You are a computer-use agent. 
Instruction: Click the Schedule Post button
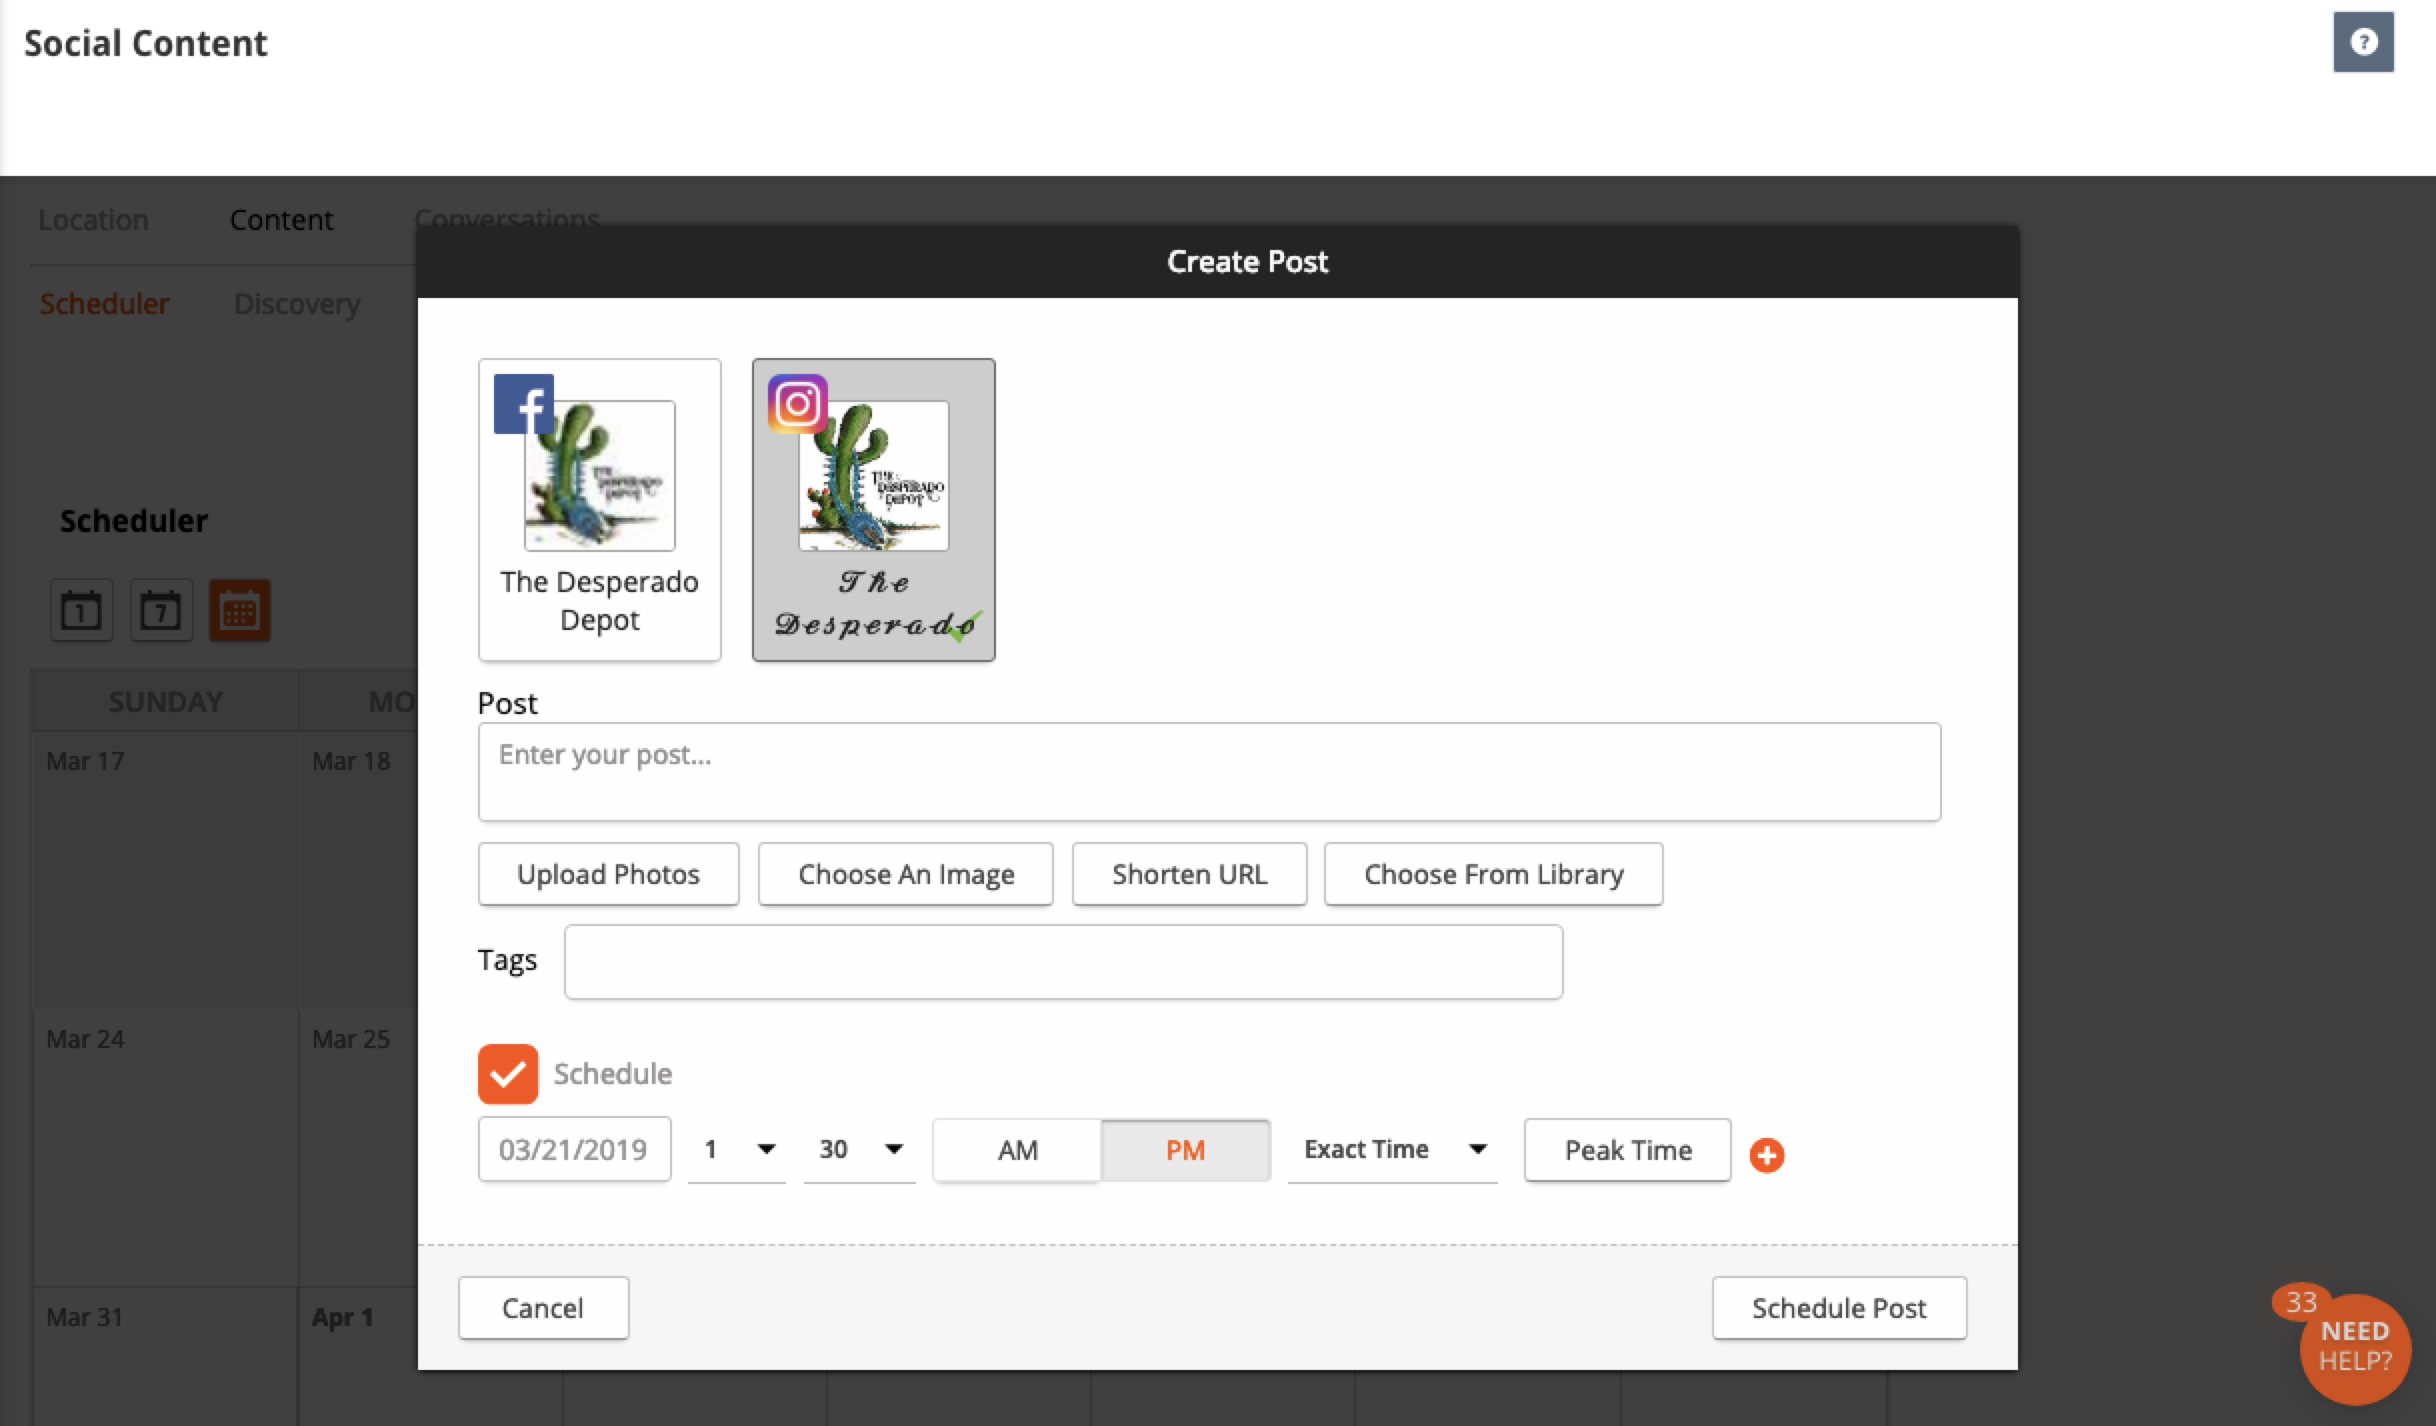click(x=1839, y=1308)
